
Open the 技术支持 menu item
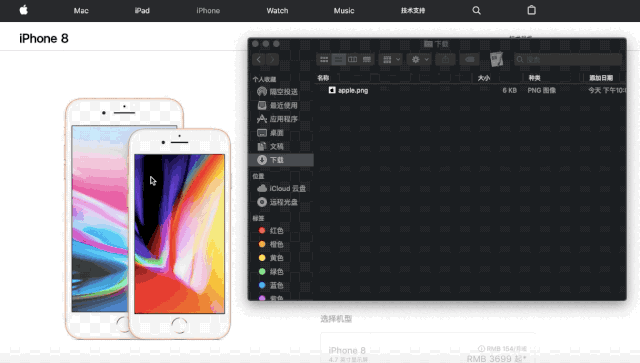[x=413, y=11]
